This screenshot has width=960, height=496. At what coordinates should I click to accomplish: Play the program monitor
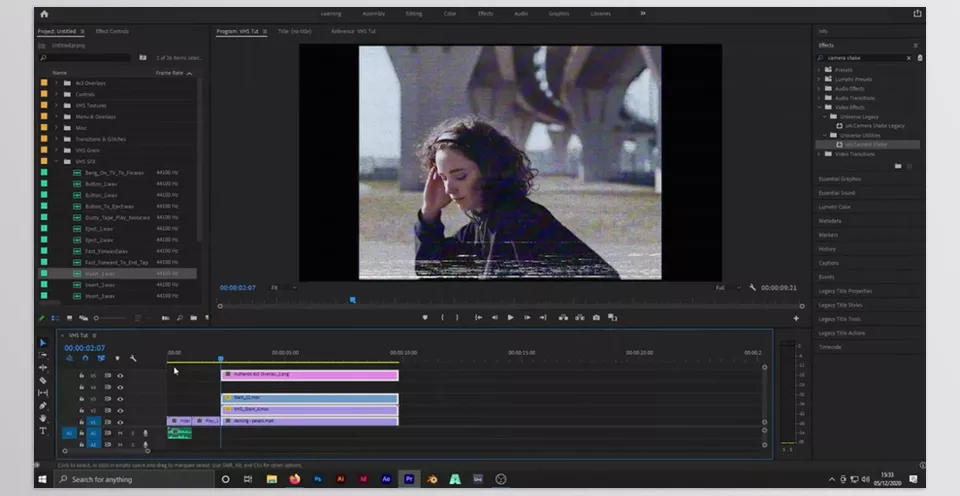point(511,317)
